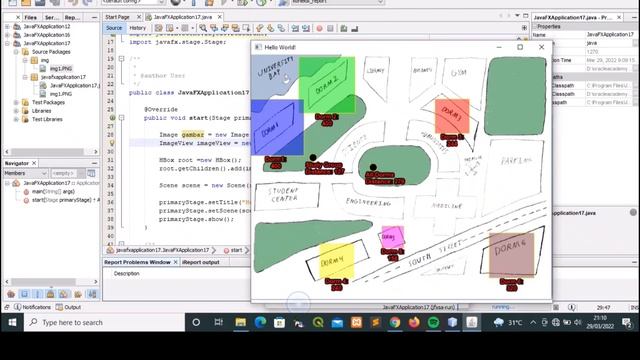Open the <empty> filter combo in Navigator

[68, 173]
